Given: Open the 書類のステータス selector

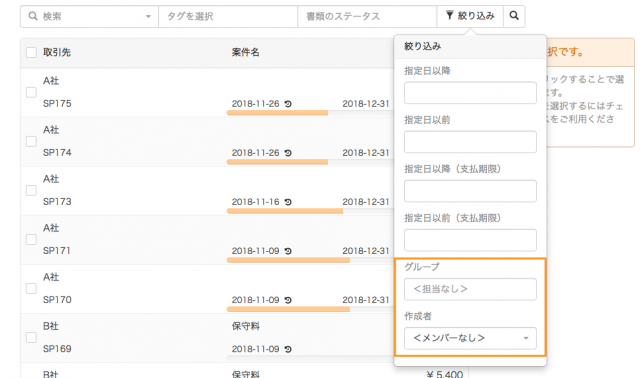Looking at the screenshot, I should point(367,16).
